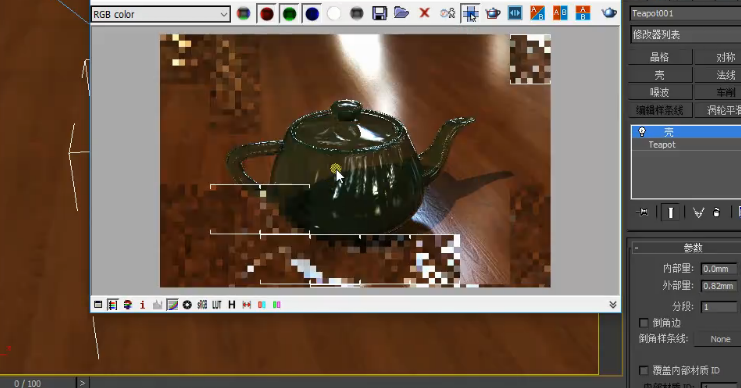Open pixel information red i icon

pyautogui.click(x=142, y=305)
